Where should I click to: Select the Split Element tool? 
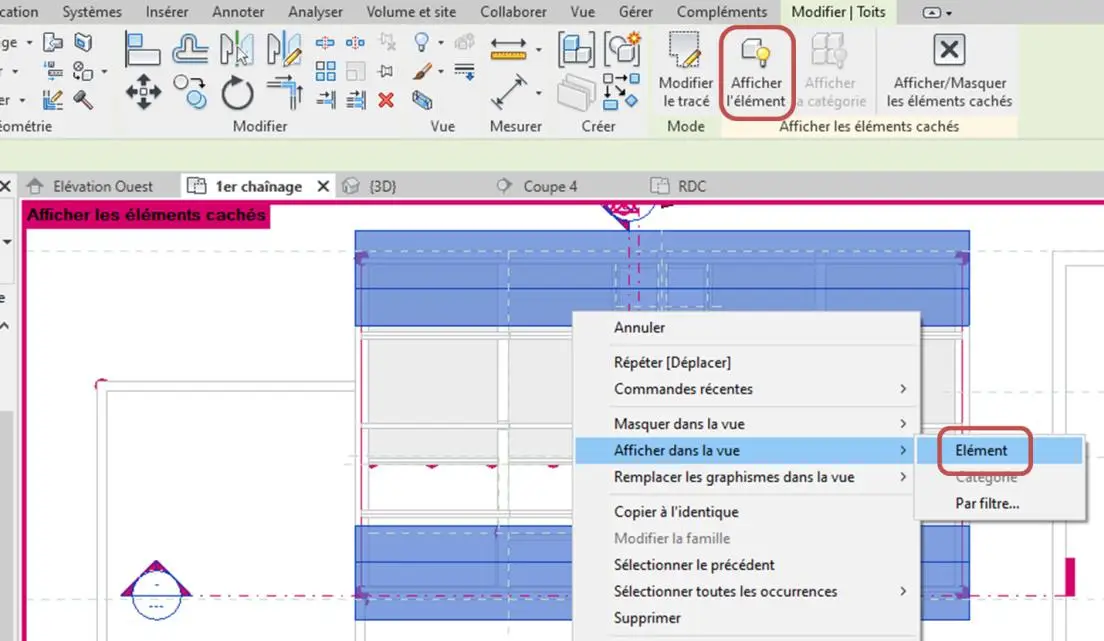325,43
